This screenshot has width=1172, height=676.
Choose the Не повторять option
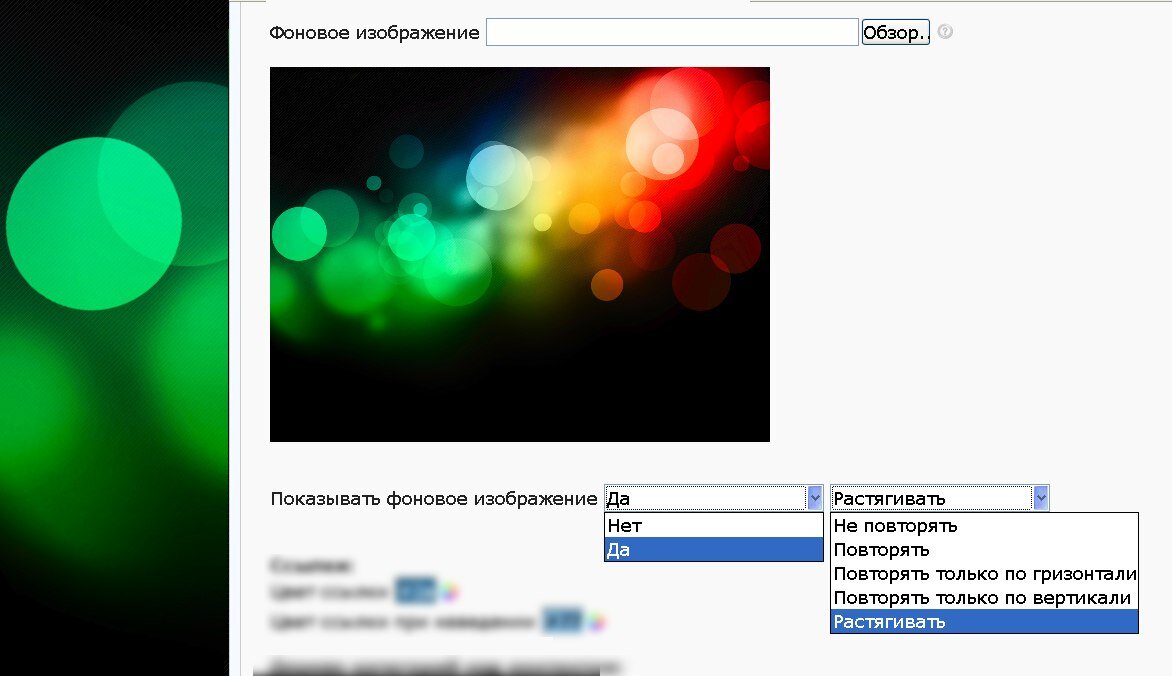[984, 526]
